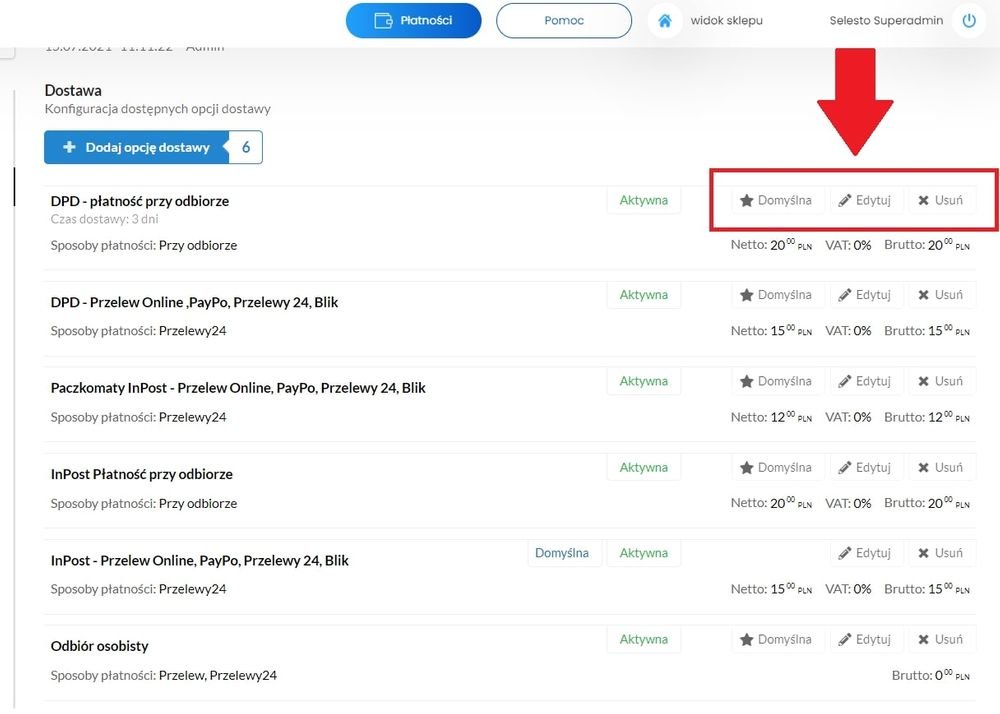
Task: Toggle Aktywna status of InPost - Przelew Online
Action: (x=643, y=553)
